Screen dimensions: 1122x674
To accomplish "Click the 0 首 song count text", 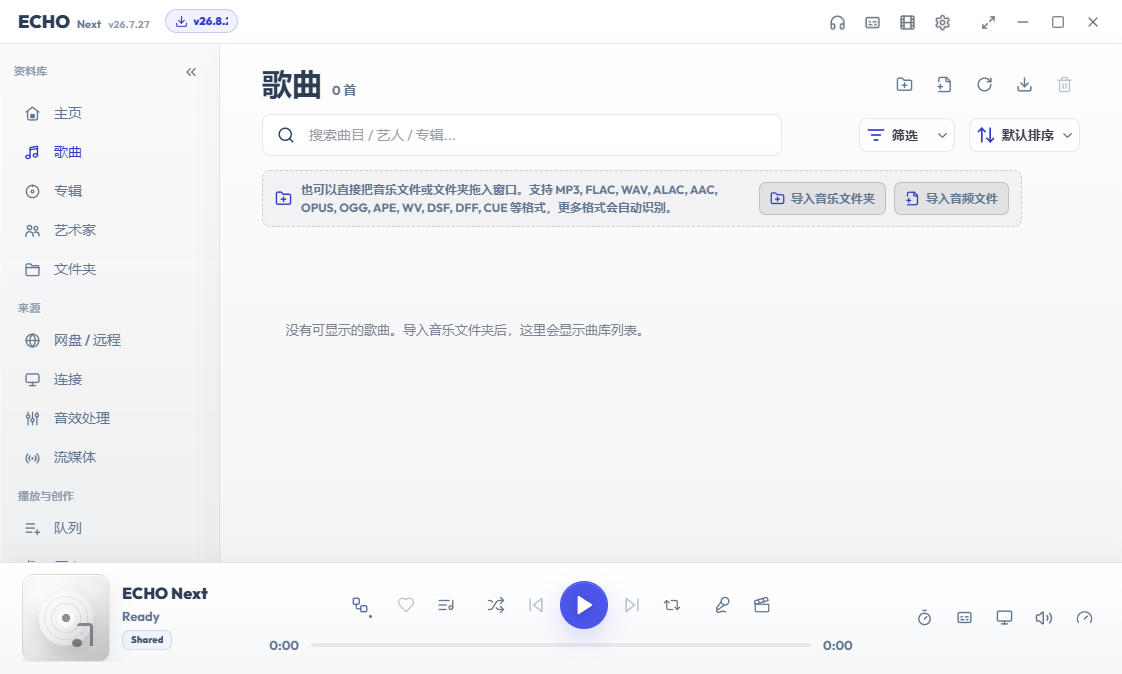I will tap(344, 90).
